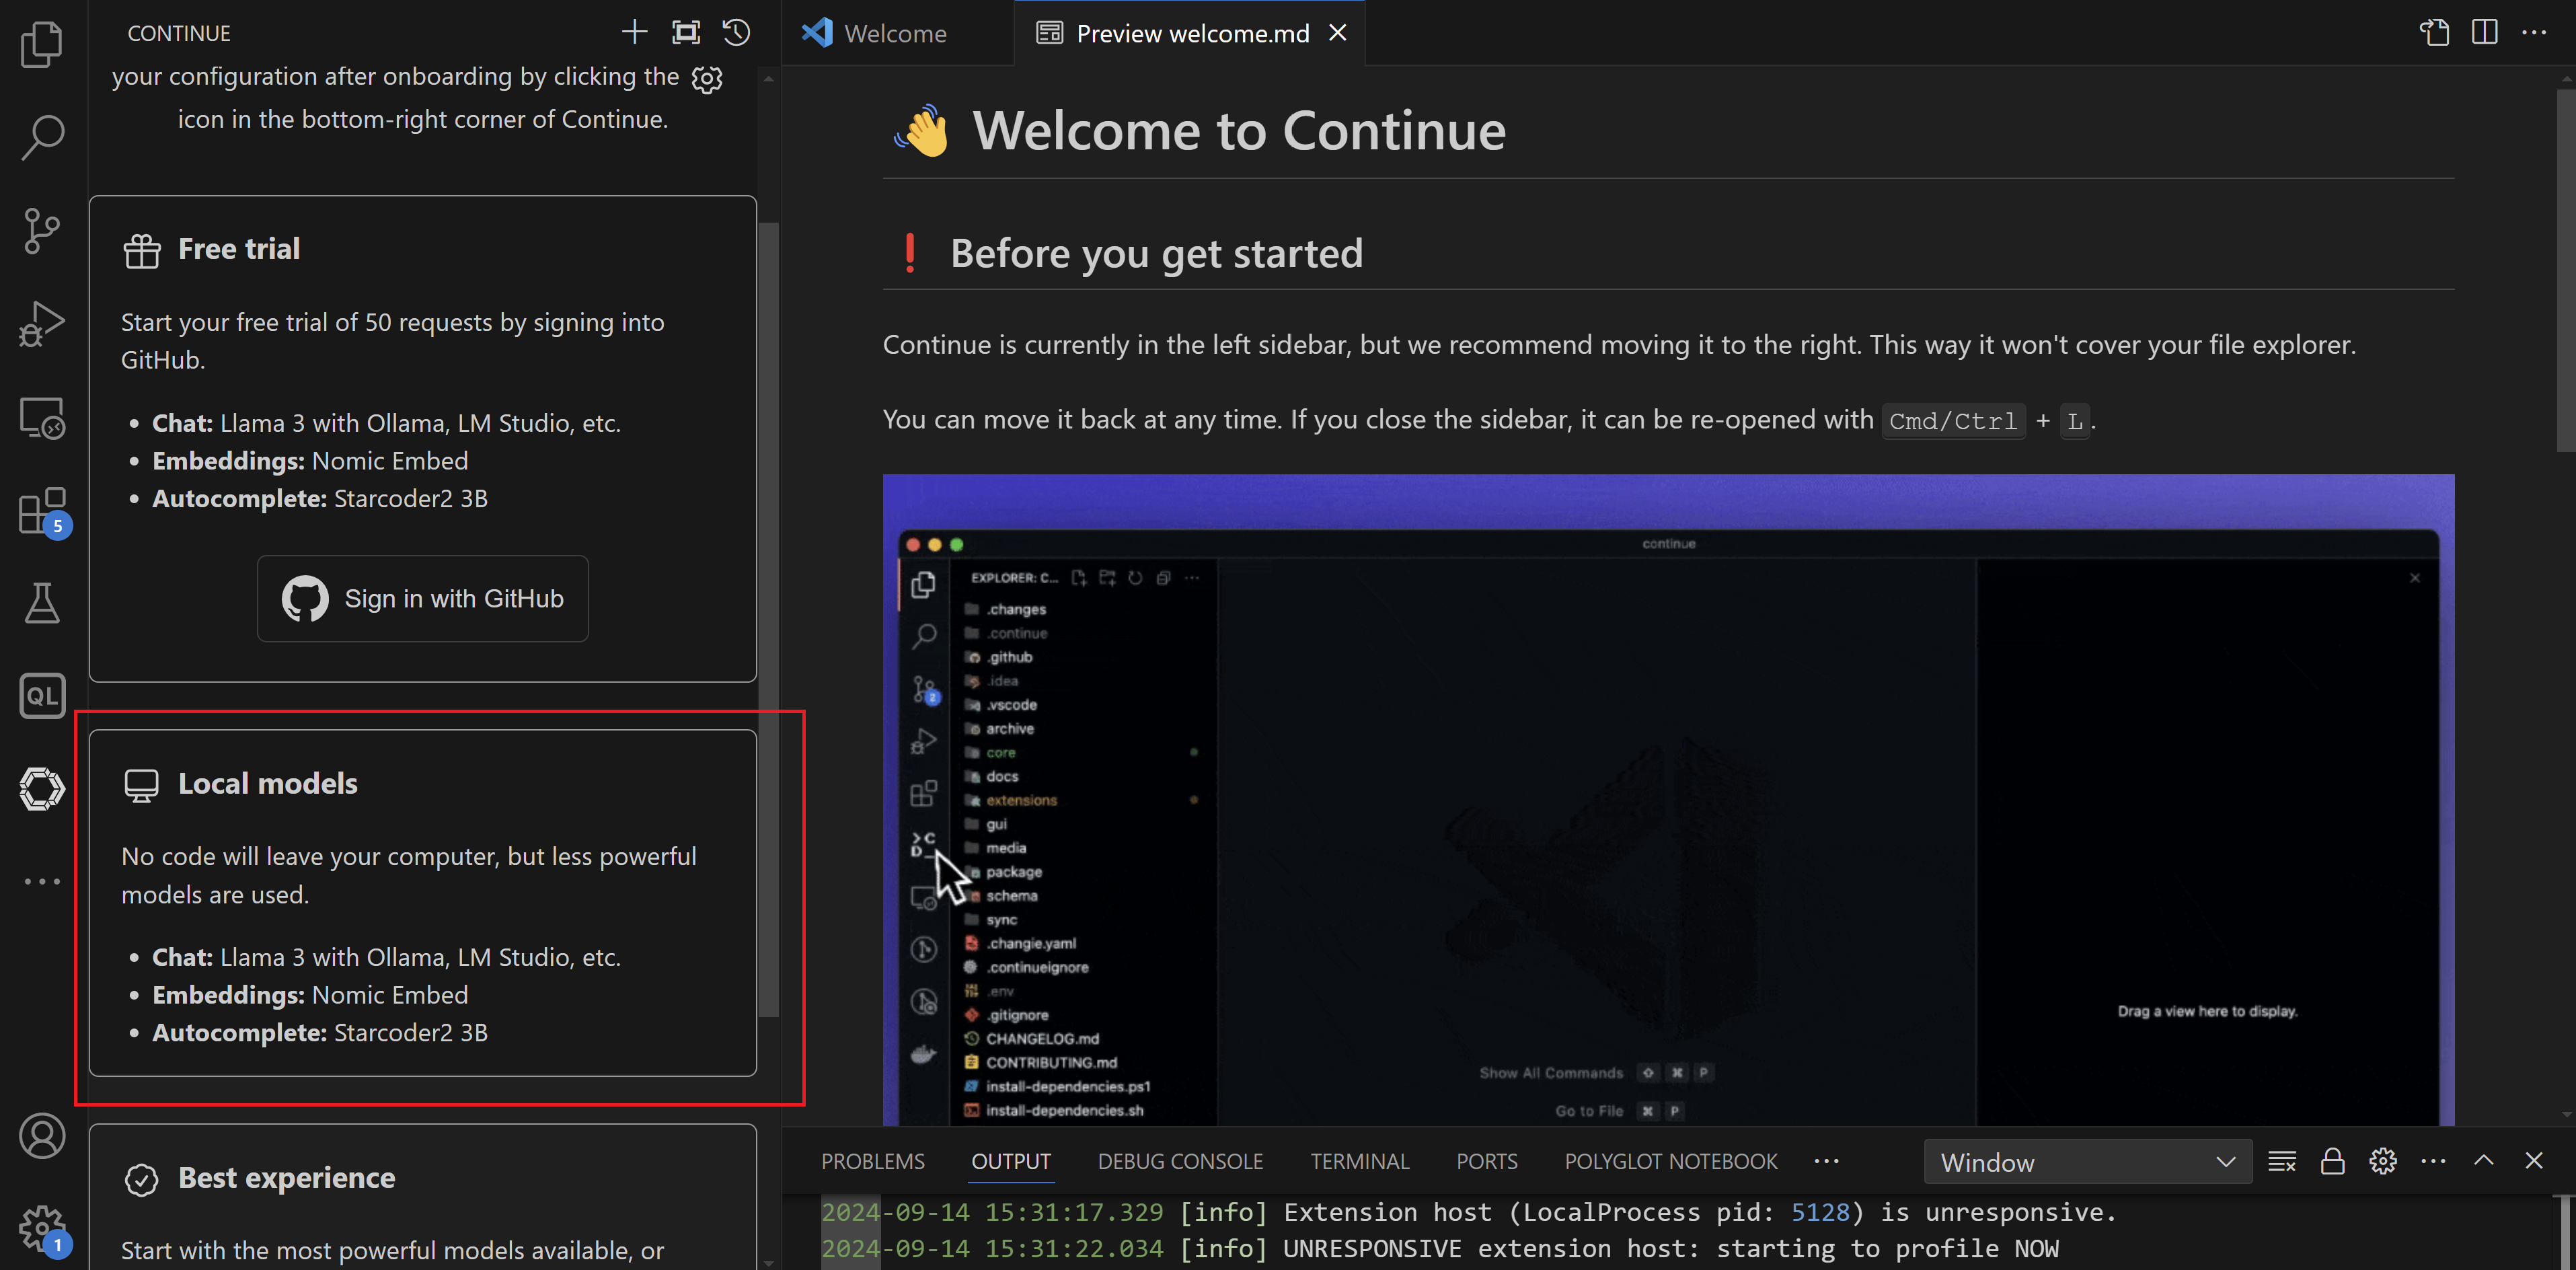
Task: Maximize the bottom panel with chevron
Action: (x=2483, y=1161)
